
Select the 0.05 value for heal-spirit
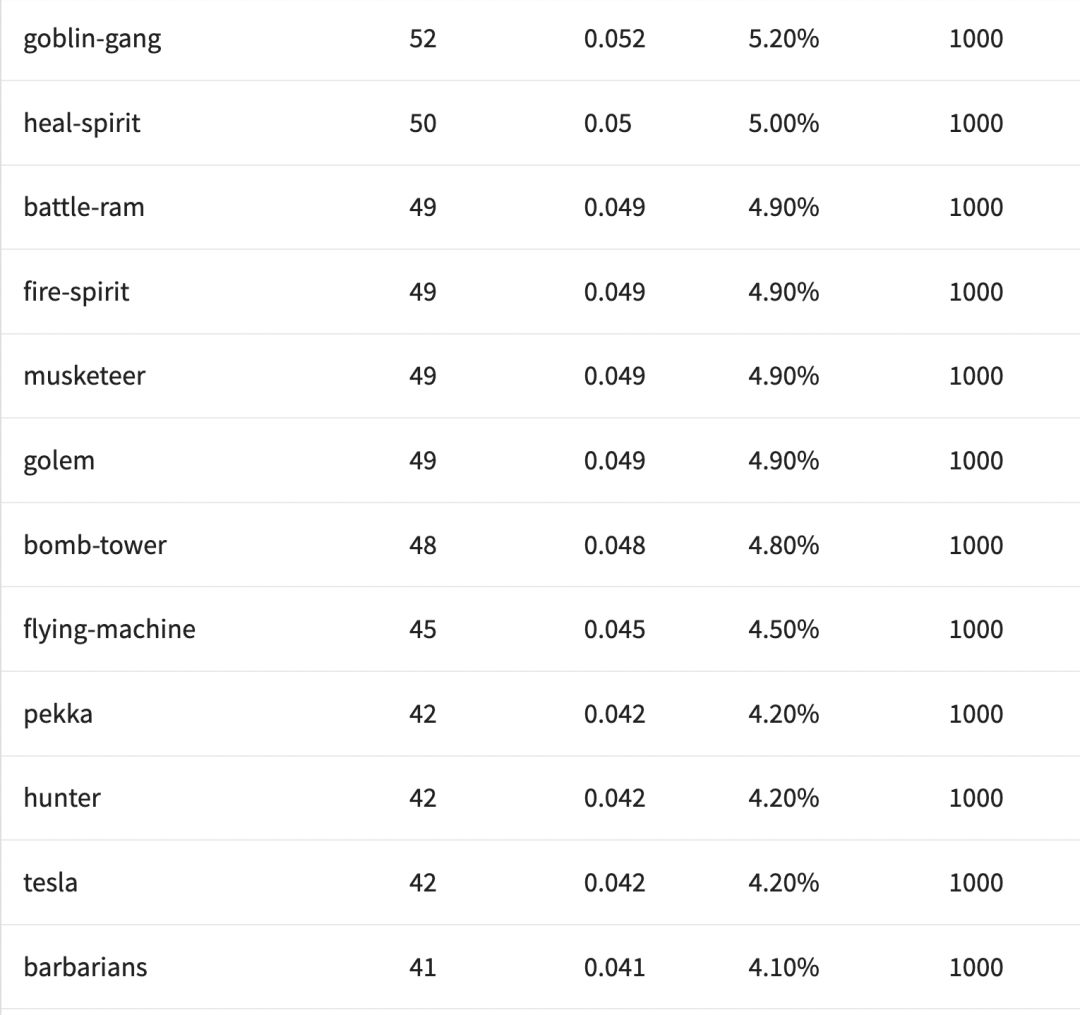click(x=608, y=123)
